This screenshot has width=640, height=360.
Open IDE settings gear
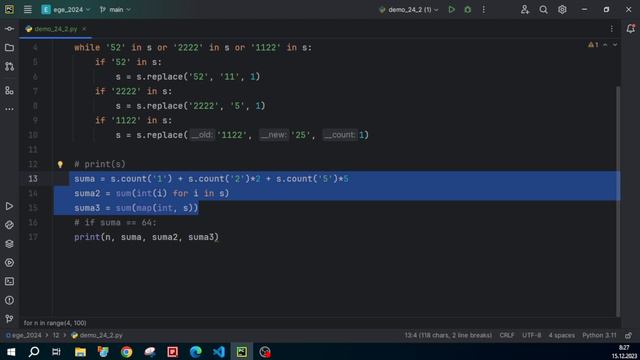click(x=562, y=9)
